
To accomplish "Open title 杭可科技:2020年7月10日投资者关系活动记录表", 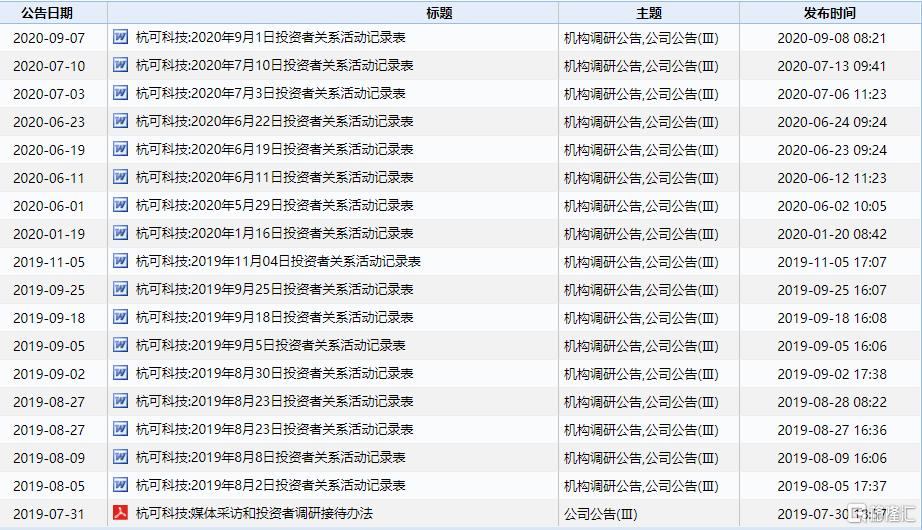I will click(275, 65).
